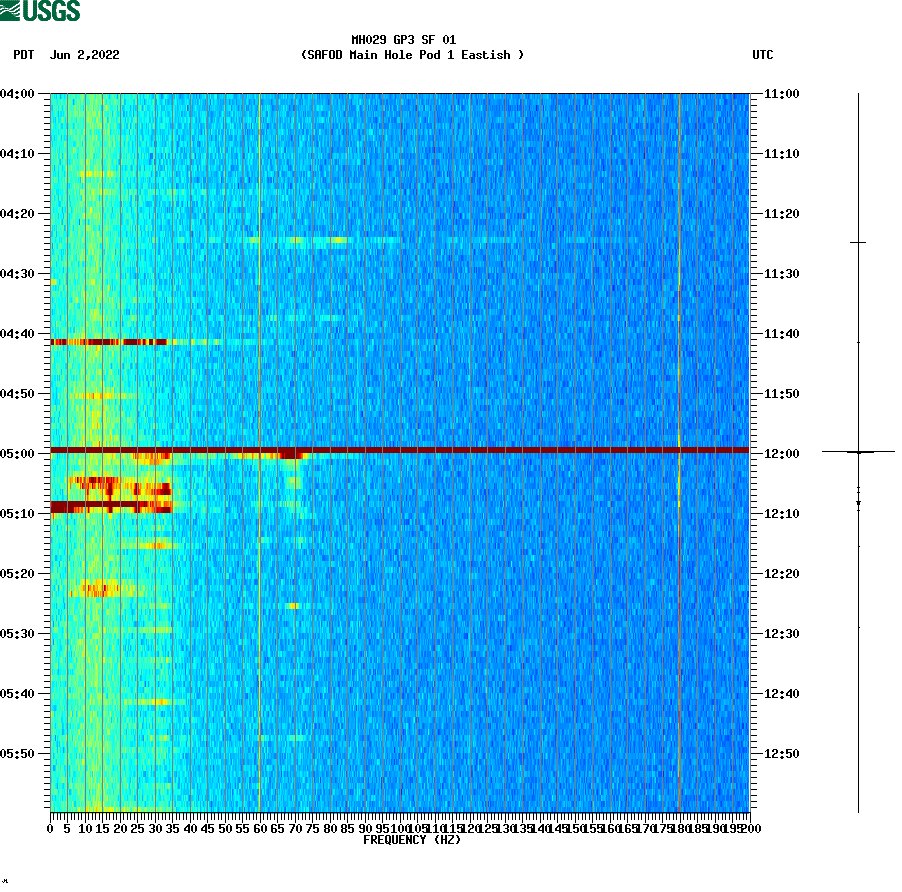Click the amplitude spike marker near 12:00
Image resolution: width=902 pixels, height=892 pixels.
point(858,452)
